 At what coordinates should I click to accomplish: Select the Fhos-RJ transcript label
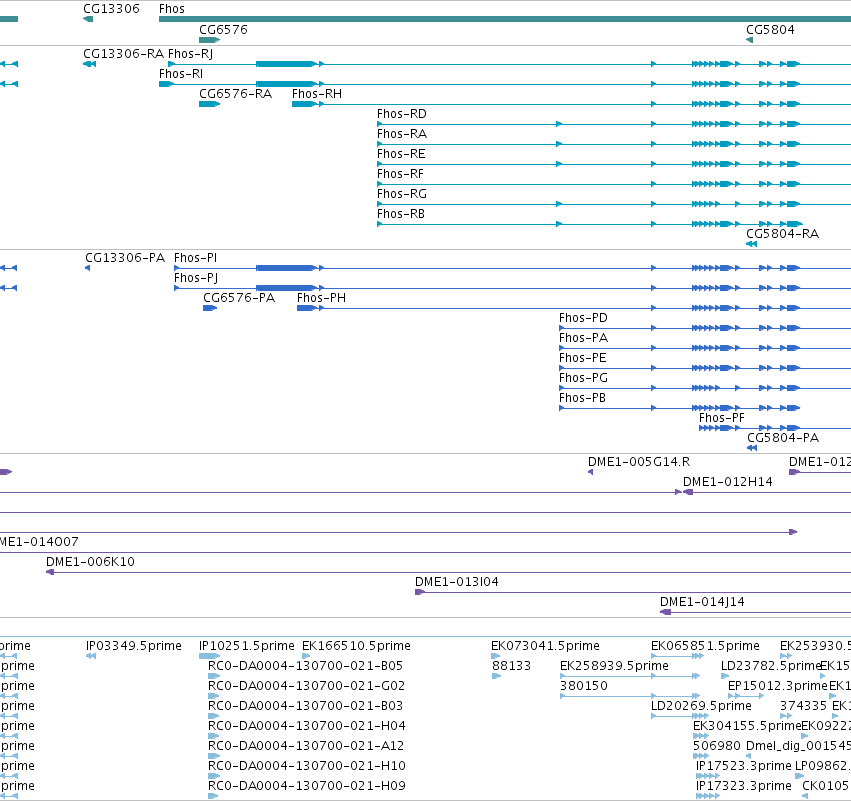[x=190, y=54]
